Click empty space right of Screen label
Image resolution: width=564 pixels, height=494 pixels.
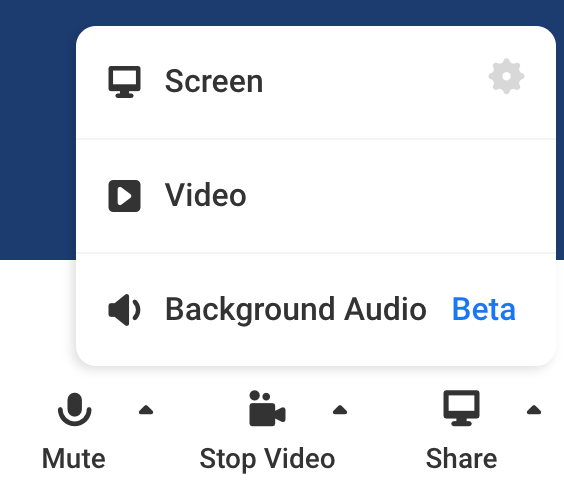point(374,82)
